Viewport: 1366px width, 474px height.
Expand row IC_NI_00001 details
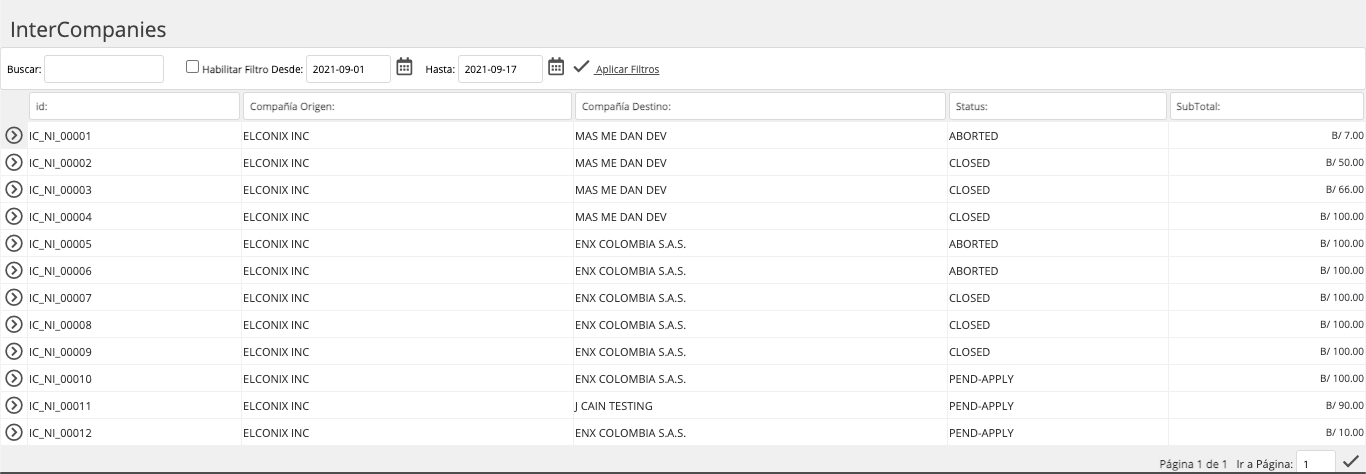pyautogui.click(x=14, y=135)
